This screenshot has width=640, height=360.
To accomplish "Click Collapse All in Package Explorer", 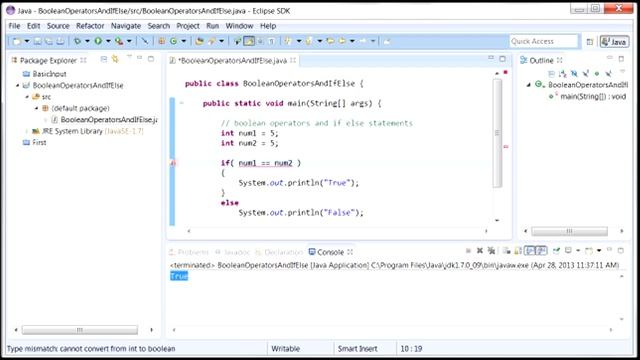I will (104, 60).
